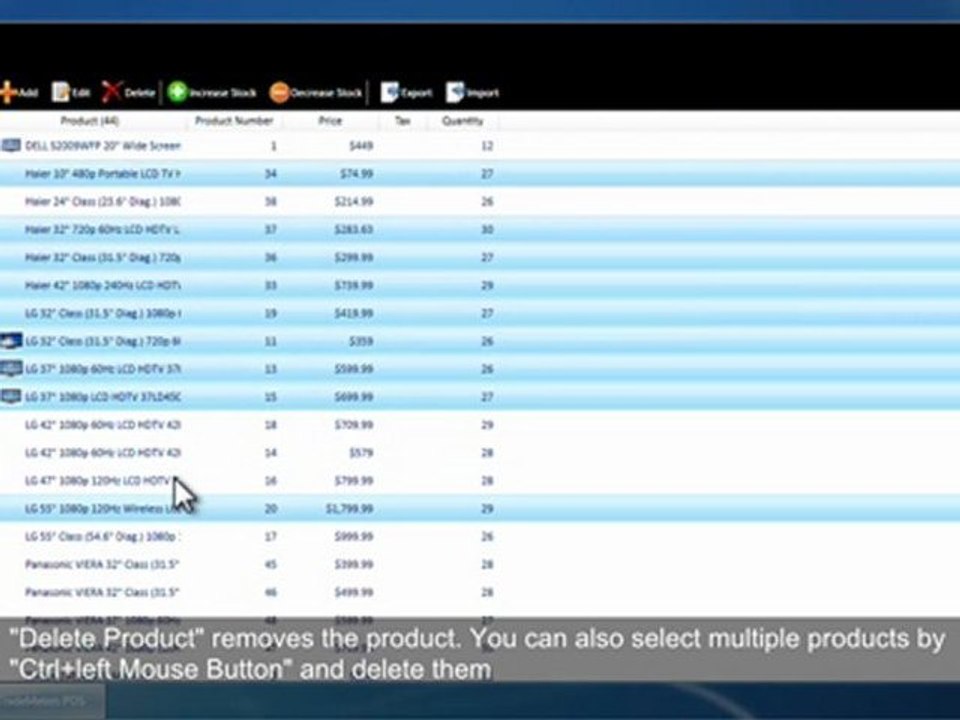Select the Haier 24" Class (23.6" Diag.) row
Viewport: 960px width, 720px height.
pyautogui.click(x=480, y=201)
